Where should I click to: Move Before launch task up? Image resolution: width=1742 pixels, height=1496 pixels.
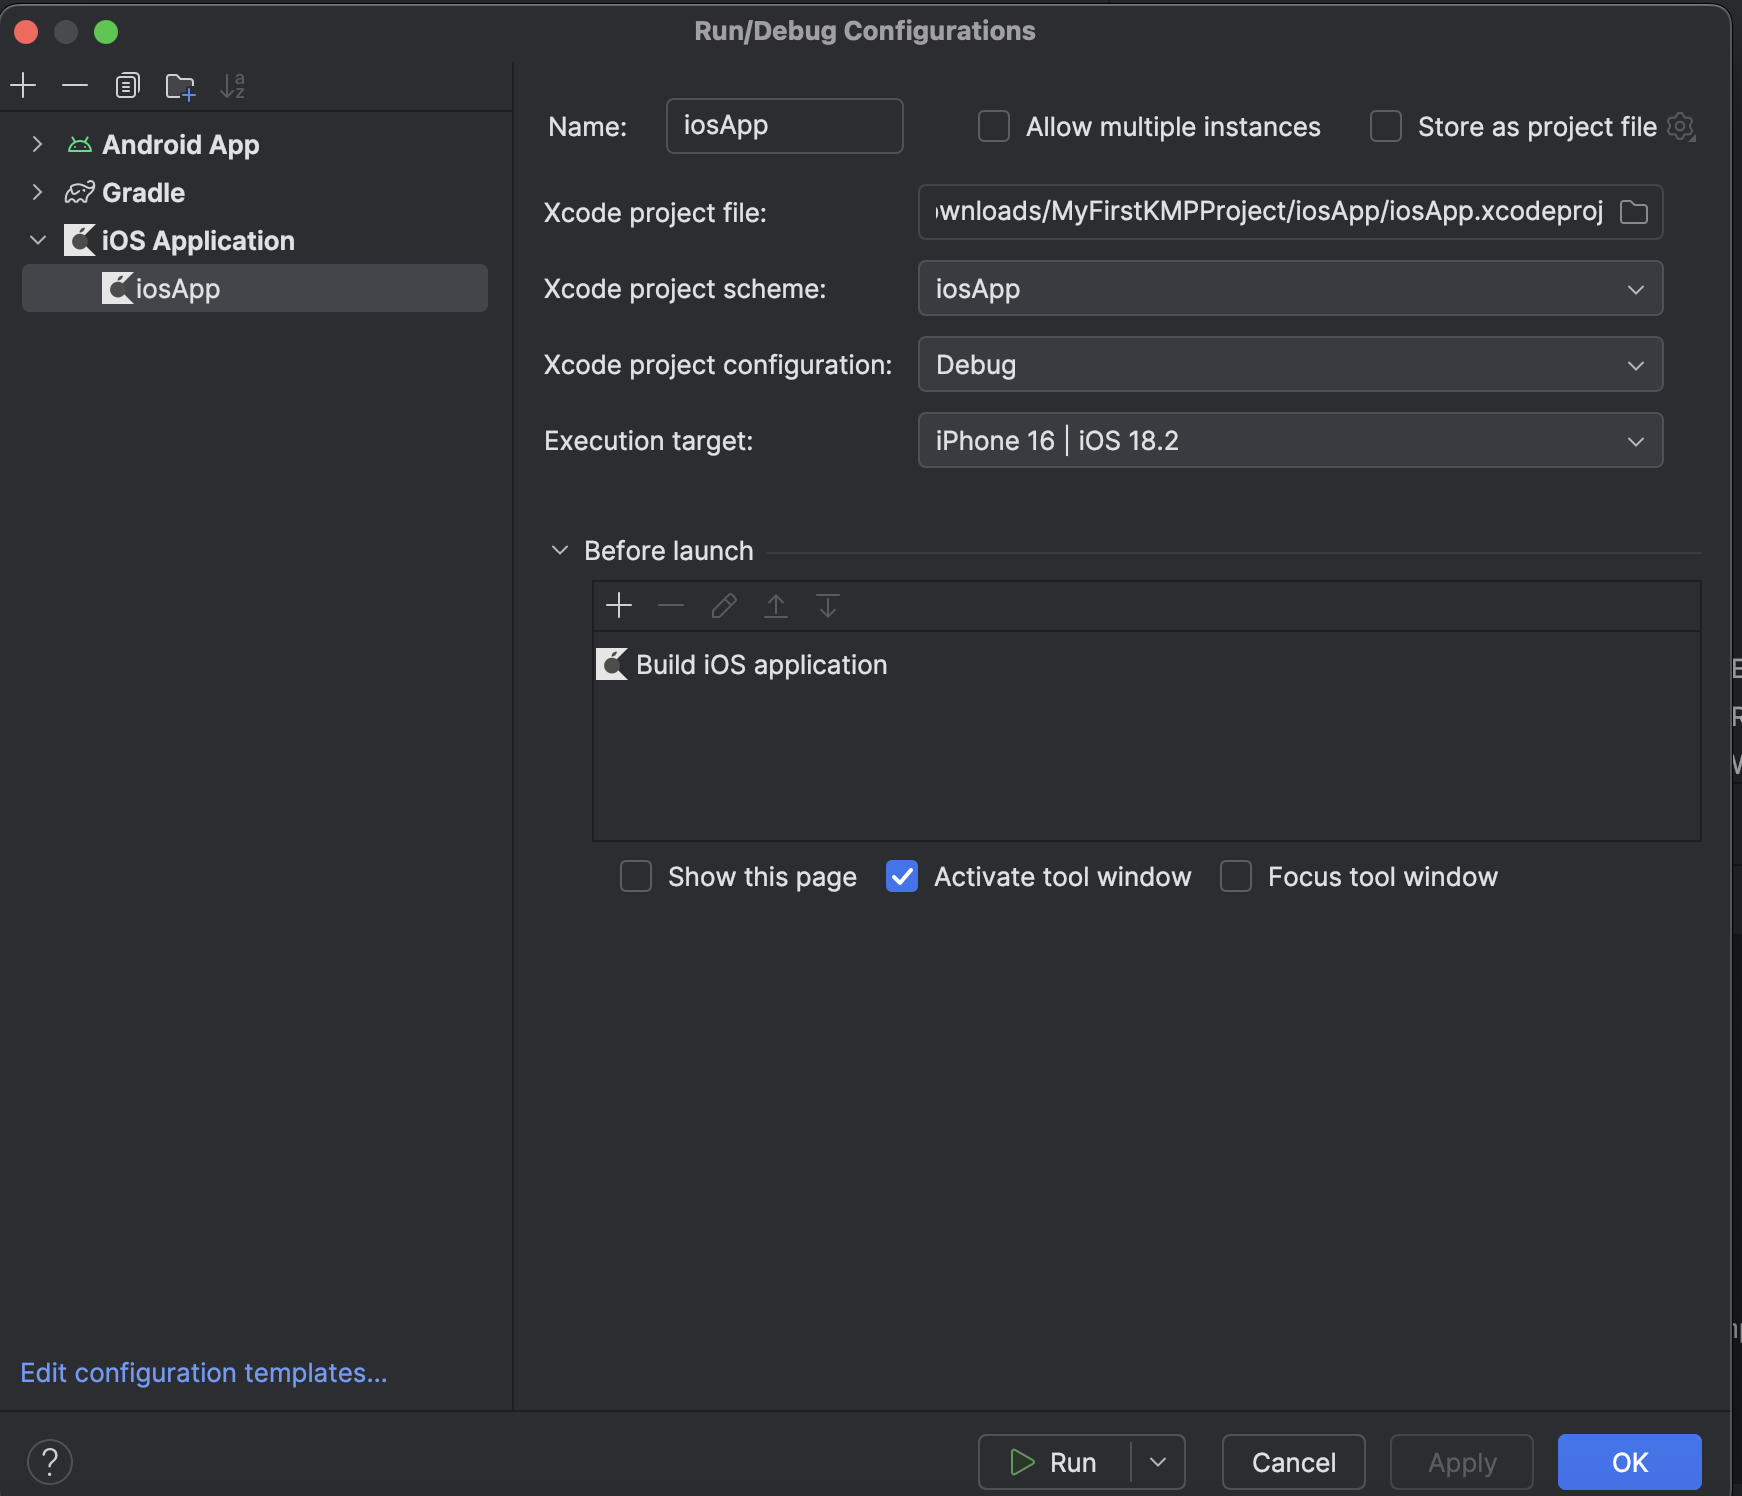[776, 606]
